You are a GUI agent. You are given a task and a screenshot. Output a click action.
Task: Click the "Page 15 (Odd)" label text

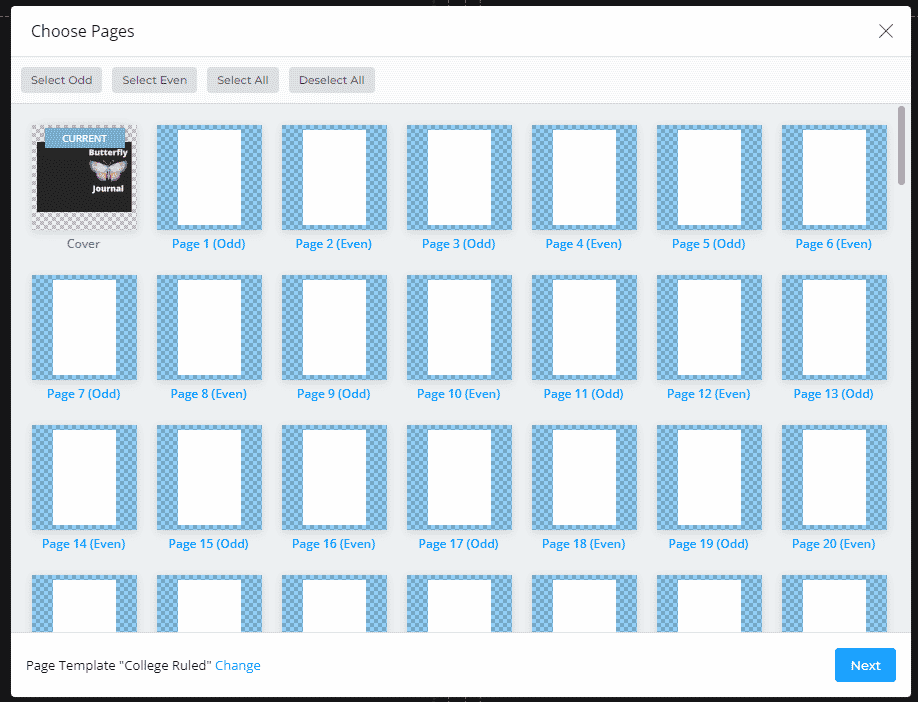(208, 544)
